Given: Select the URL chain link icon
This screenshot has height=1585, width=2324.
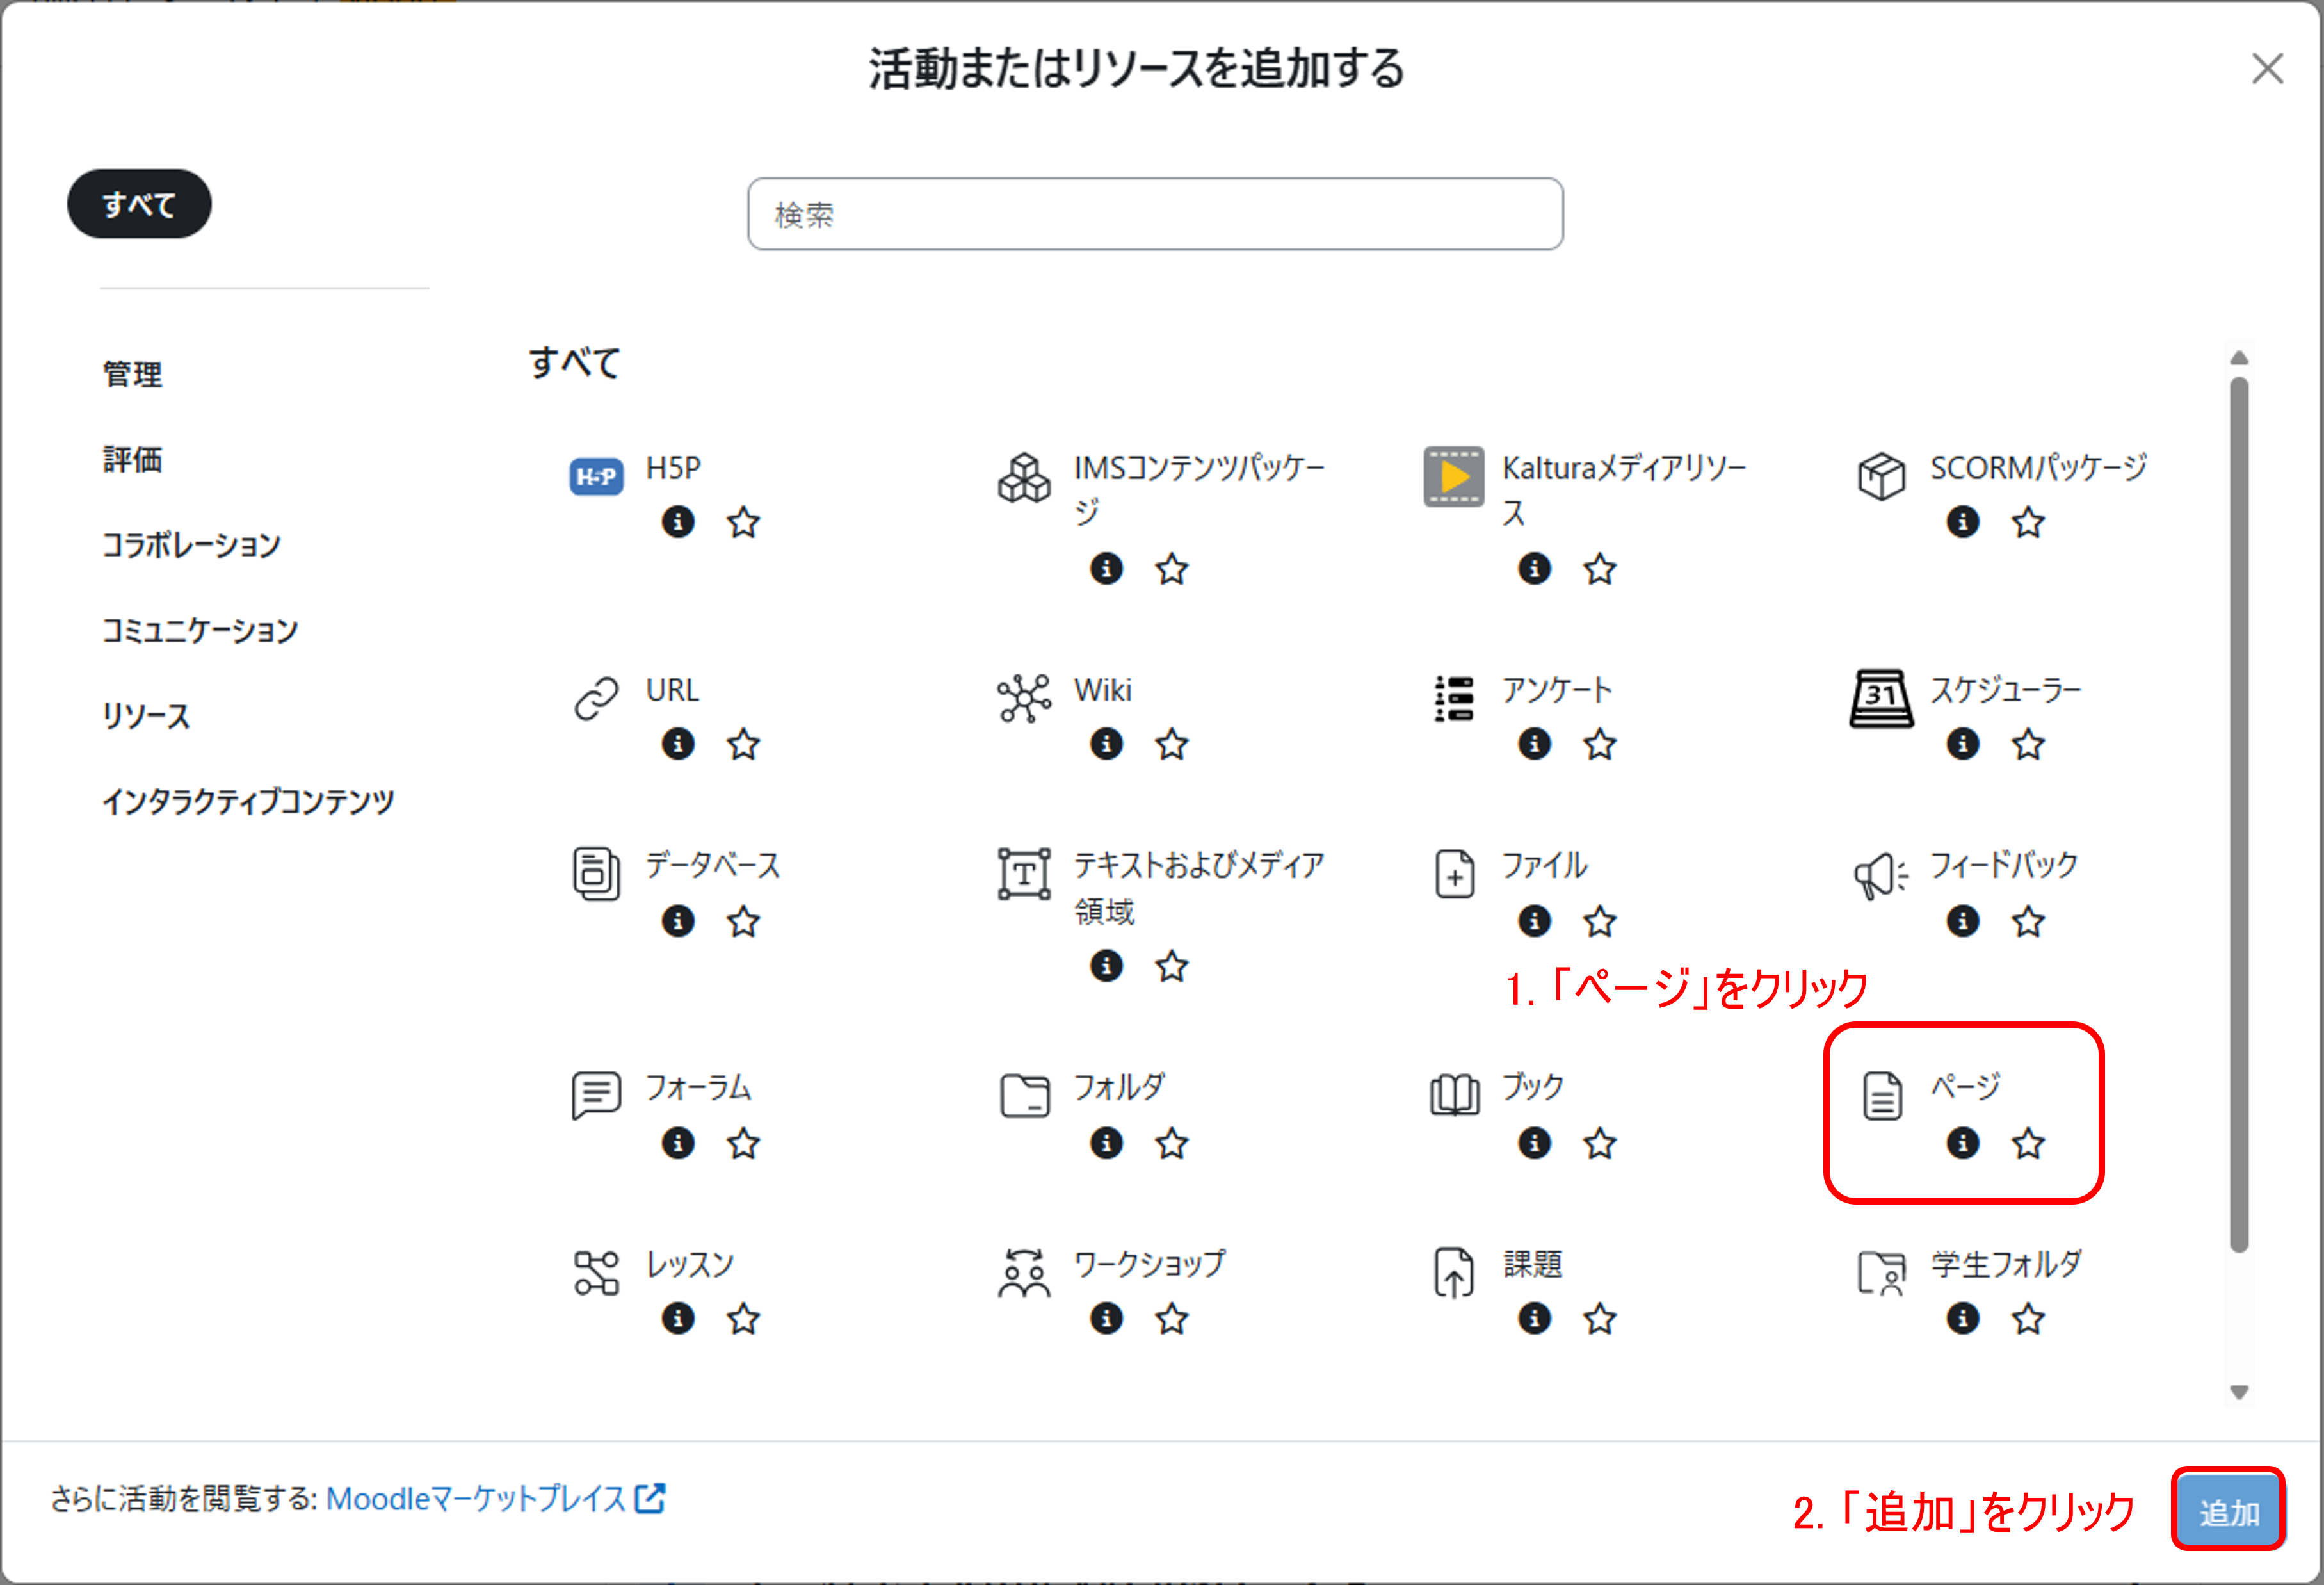Looking at the screenshot, I should [x=596, y=698].
